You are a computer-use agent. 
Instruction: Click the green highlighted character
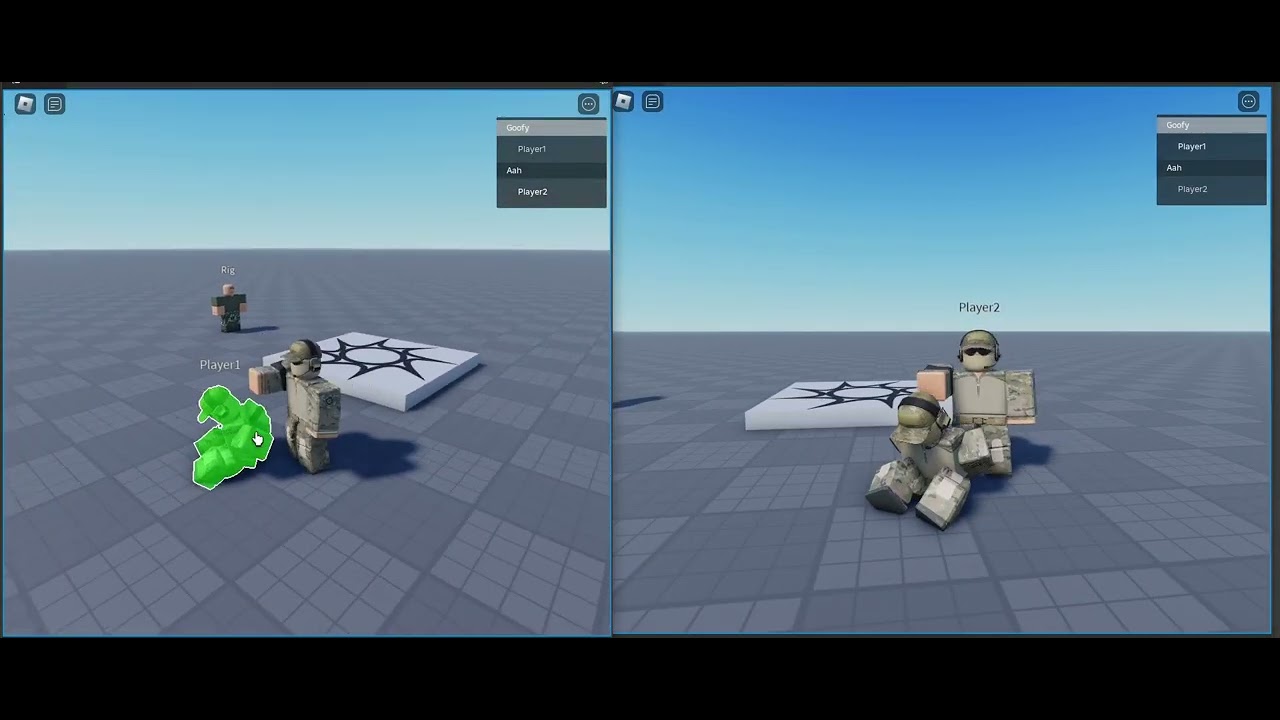click(232, 437)
